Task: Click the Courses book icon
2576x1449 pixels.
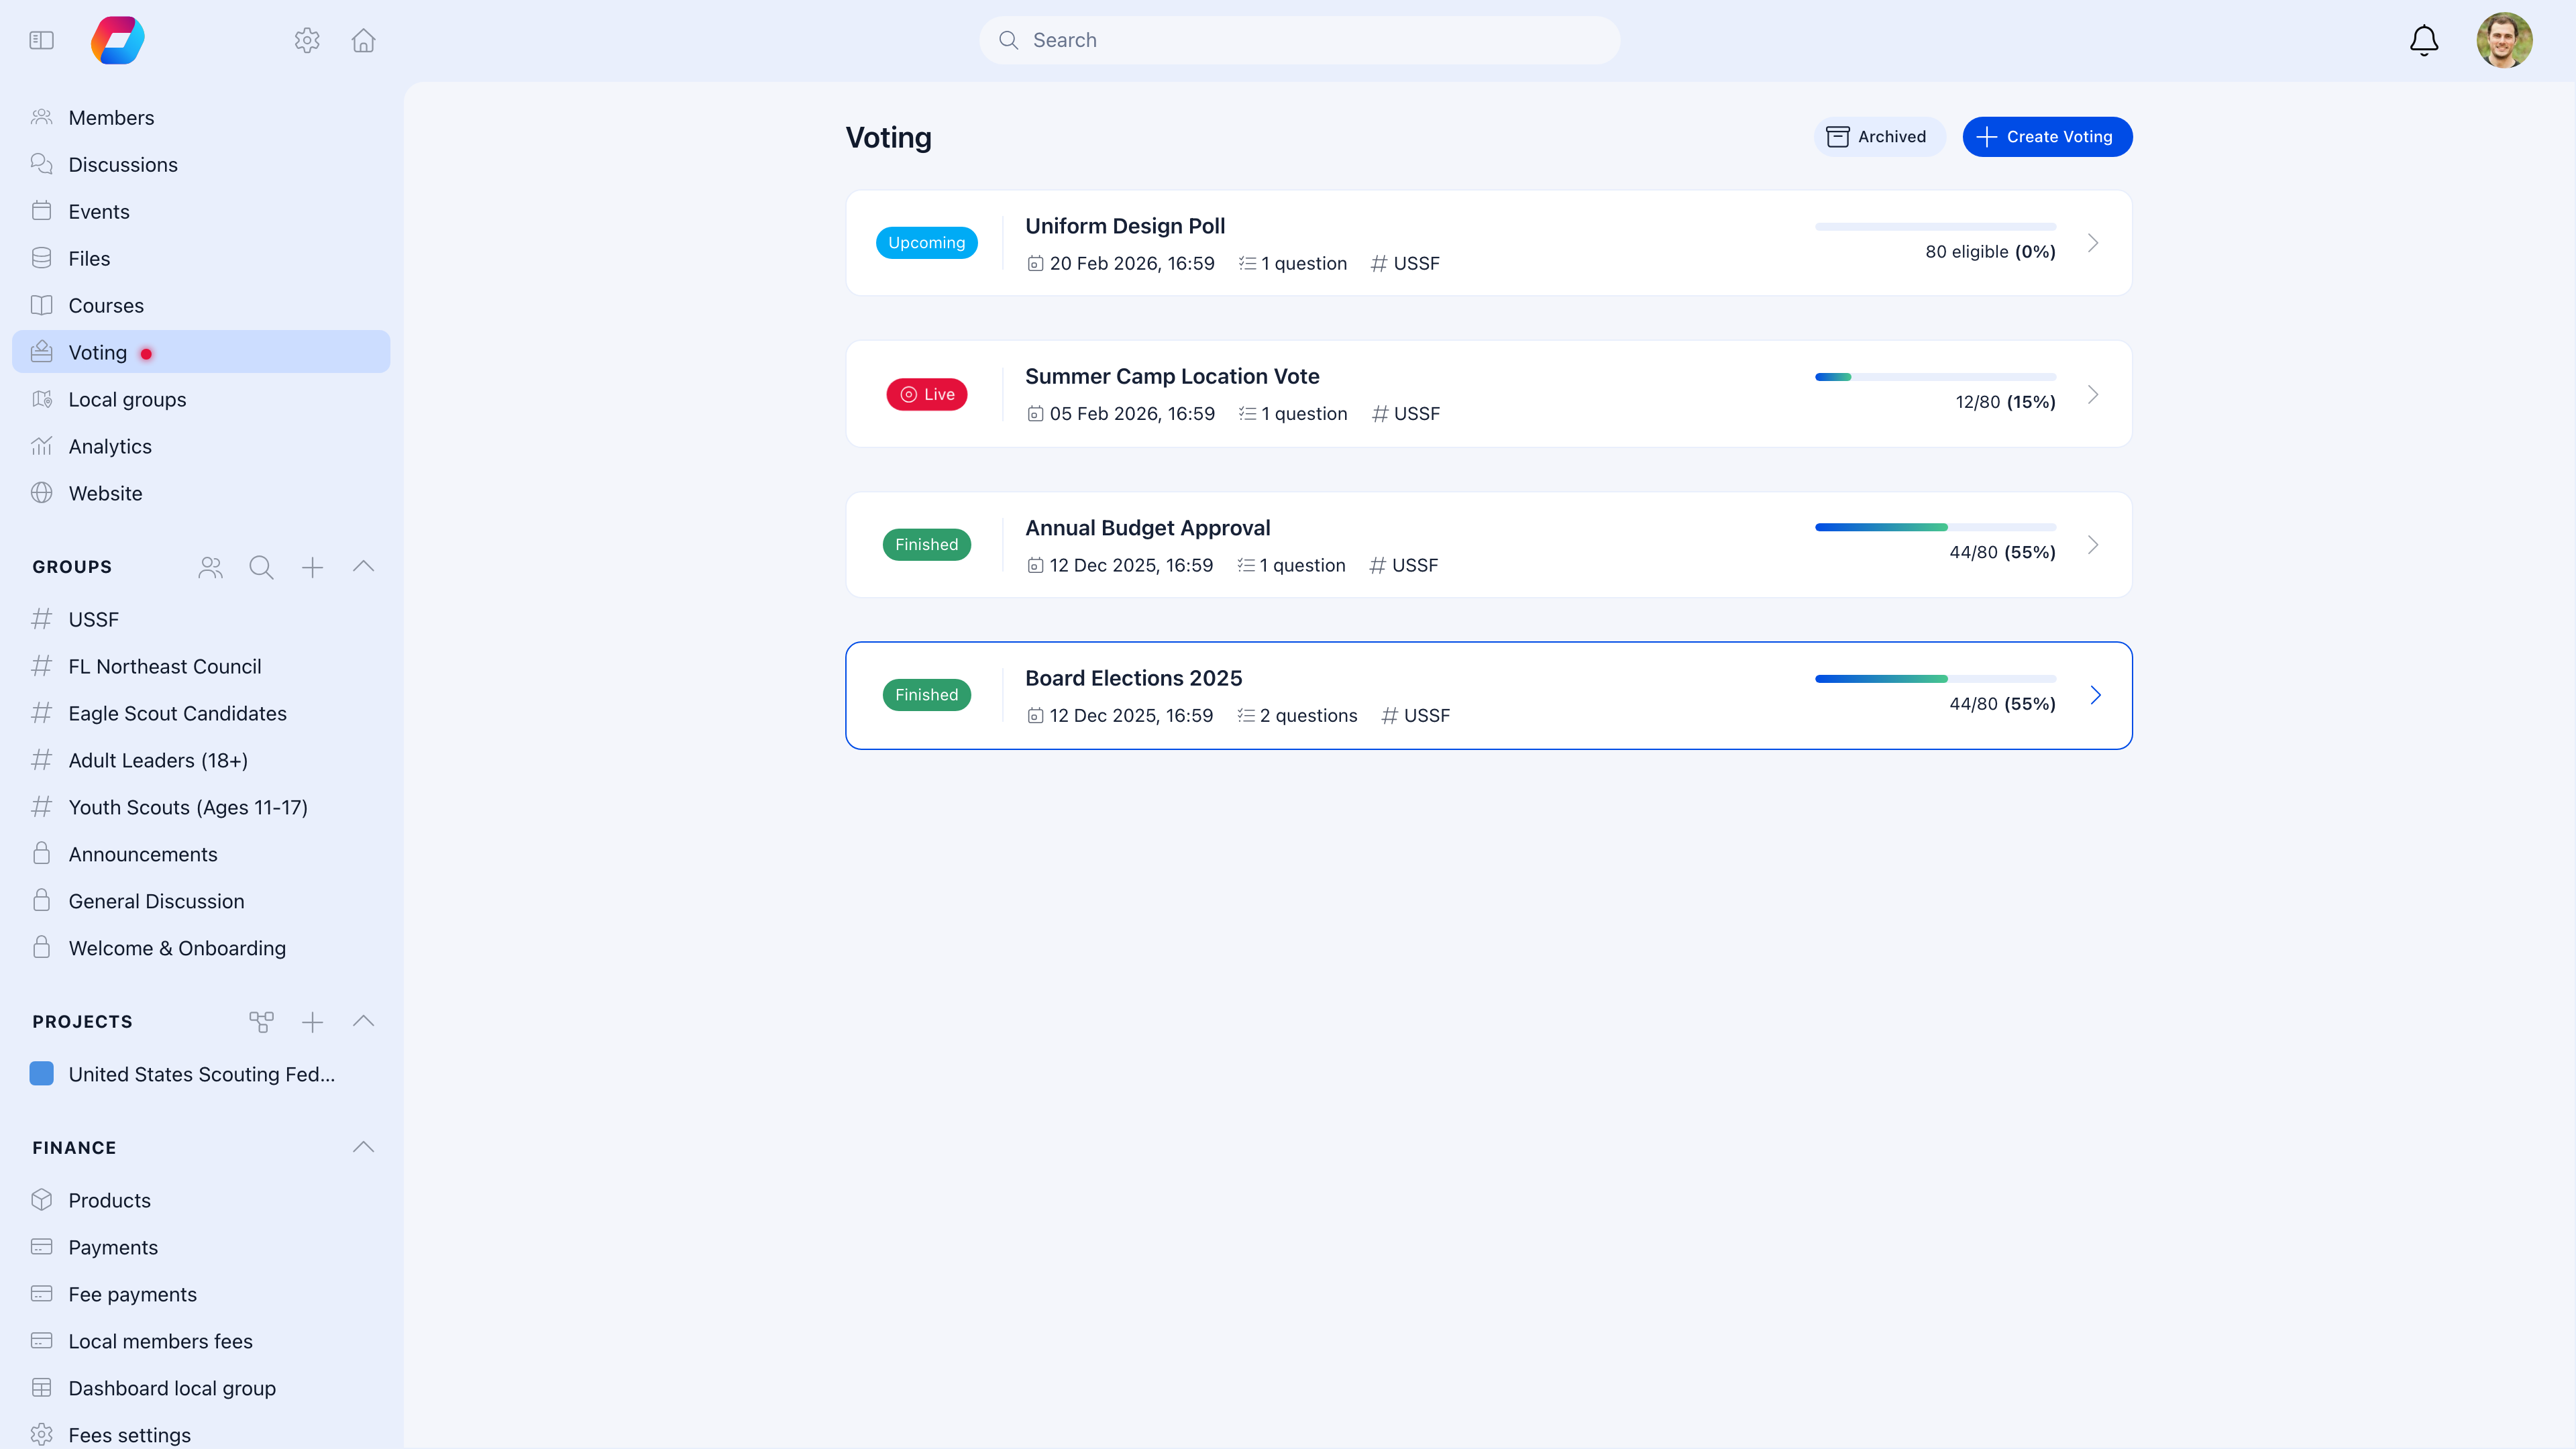Action: (42, 305)
